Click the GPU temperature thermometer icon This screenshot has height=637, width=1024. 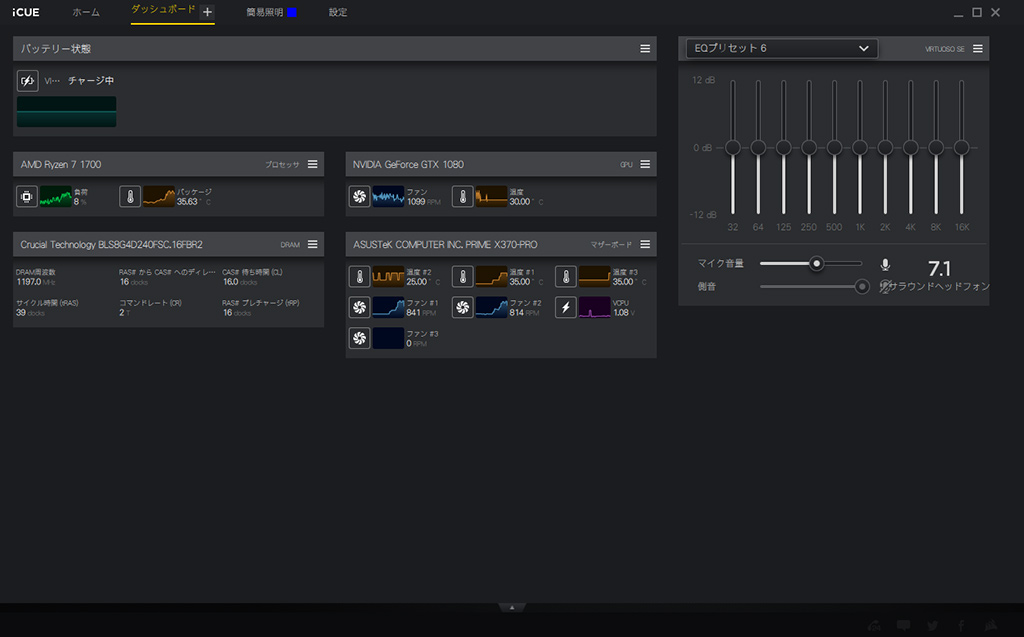tap(463, 197)
